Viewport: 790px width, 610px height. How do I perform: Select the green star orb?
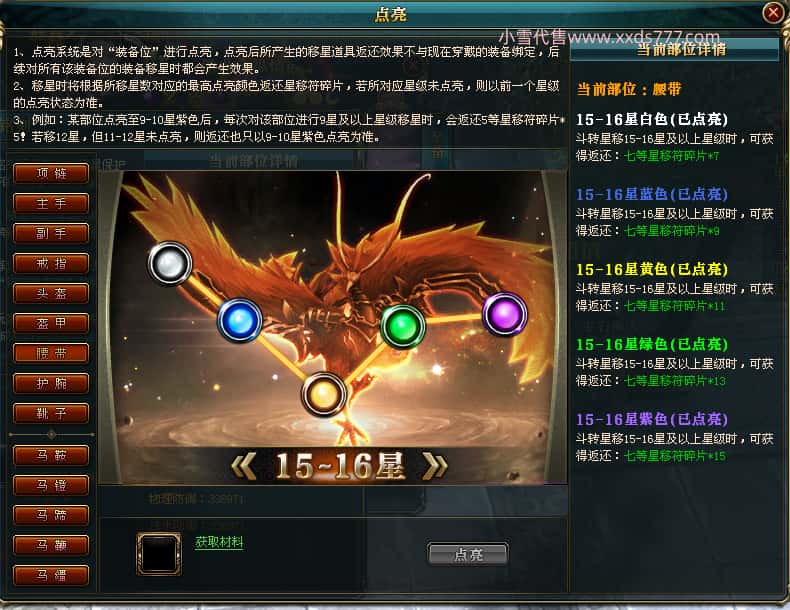pos(402,327)
